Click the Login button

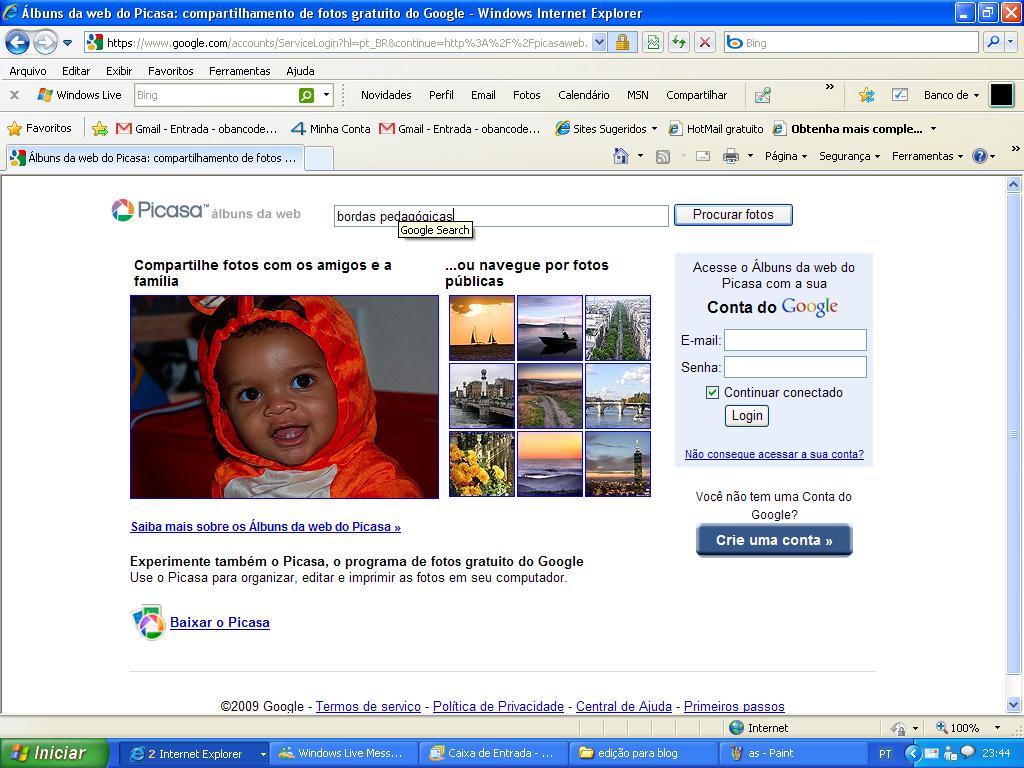pyautogui.click(x=746, y=416)
